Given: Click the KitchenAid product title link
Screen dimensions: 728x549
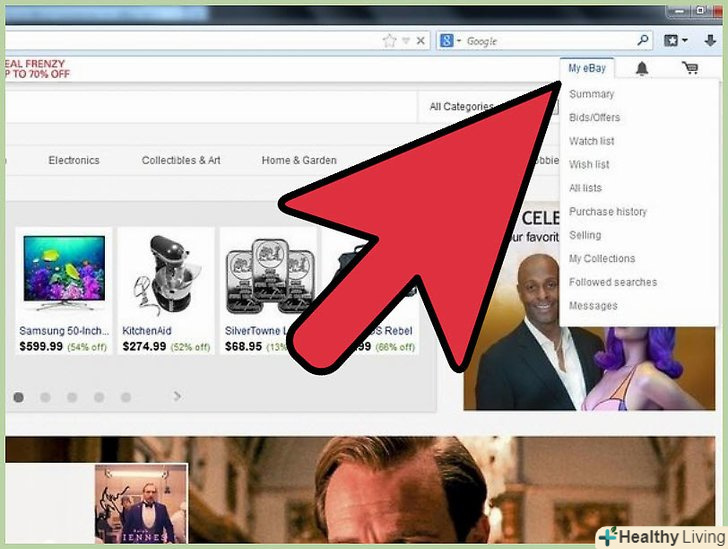Looking at the screenshot, I should coord(147,331).
